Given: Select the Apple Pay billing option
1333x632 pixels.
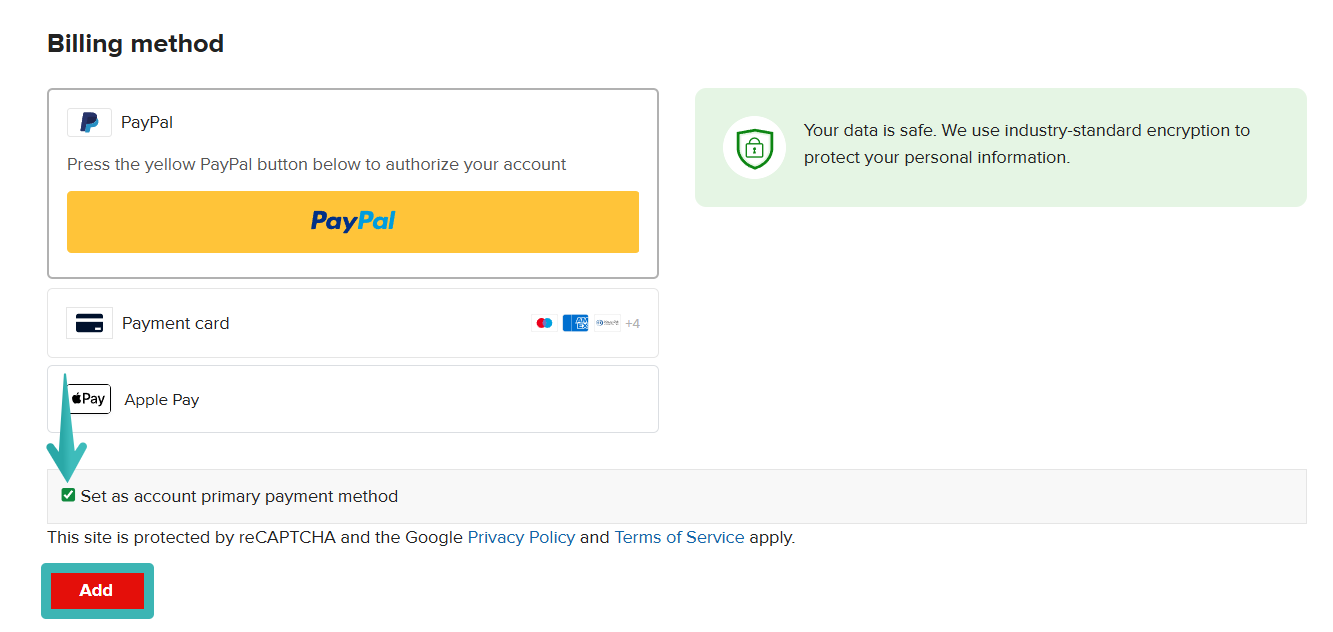Looking at the screenshot, I should tap(352, 398).
